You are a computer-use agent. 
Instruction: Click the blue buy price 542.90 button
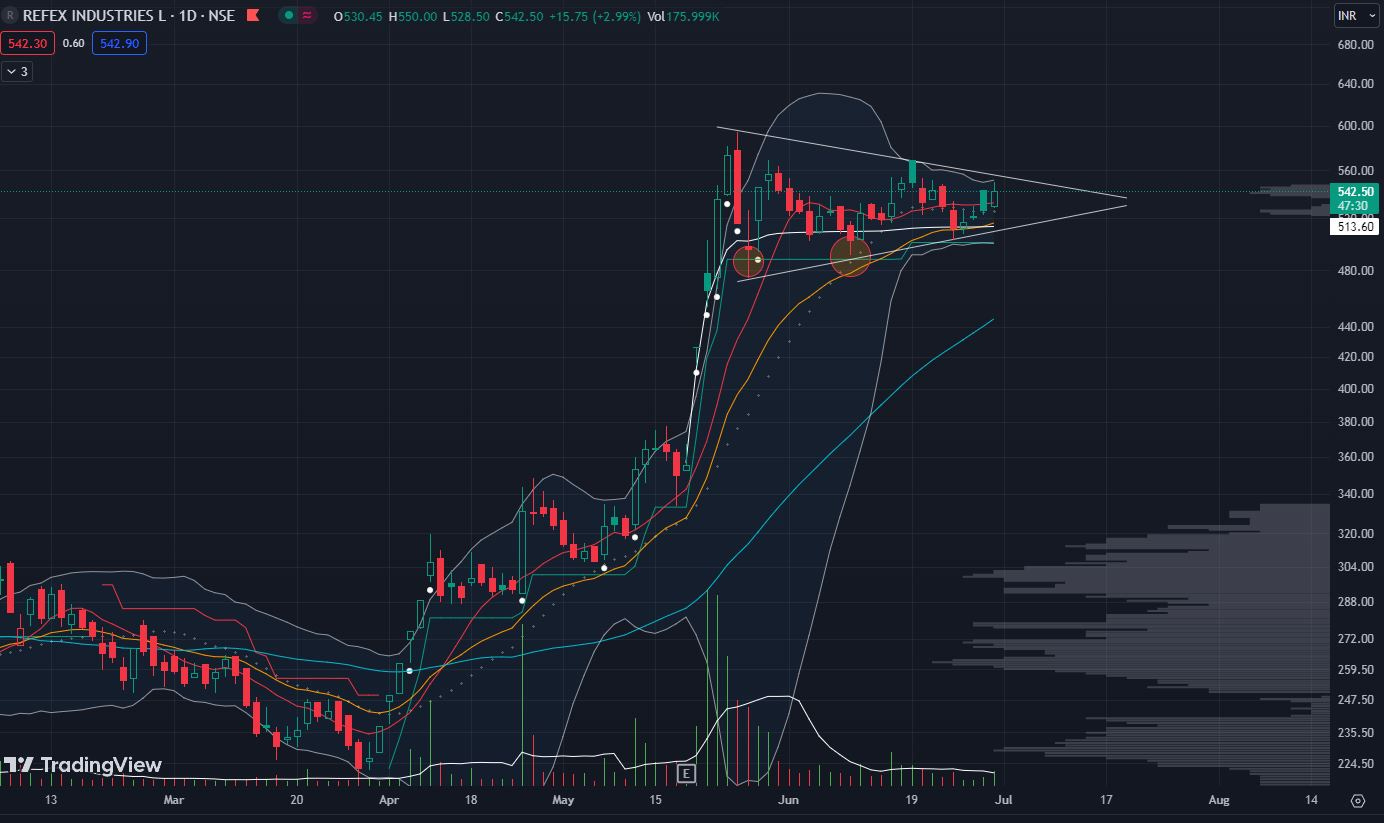(x=119, y=43)
